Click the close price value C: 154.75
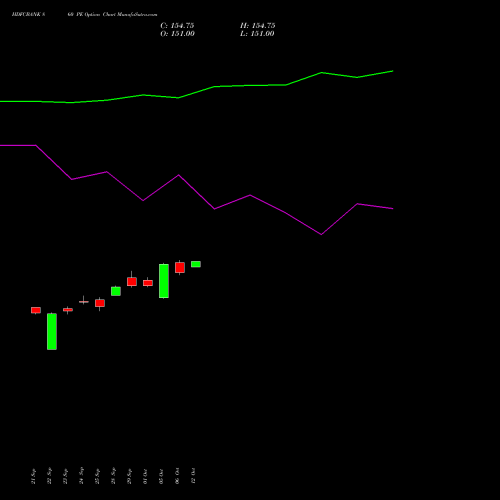Viewport: 500px width, 500px height. point(177,26)
